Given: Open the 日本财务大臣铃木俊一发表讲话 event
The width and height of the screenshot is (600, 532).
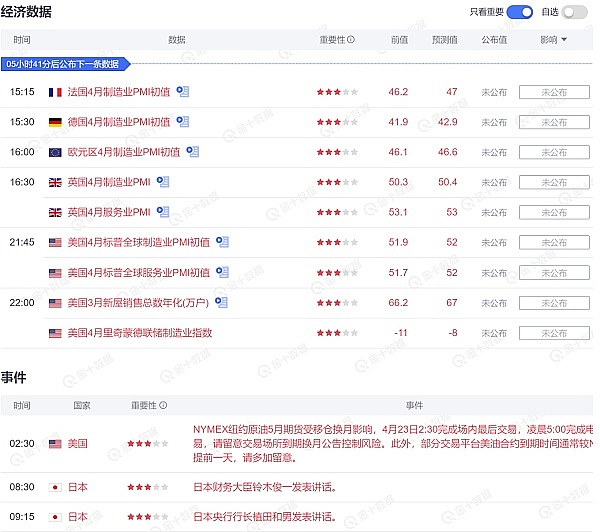Looking at the screenshot, I should (x=264, y=487).
